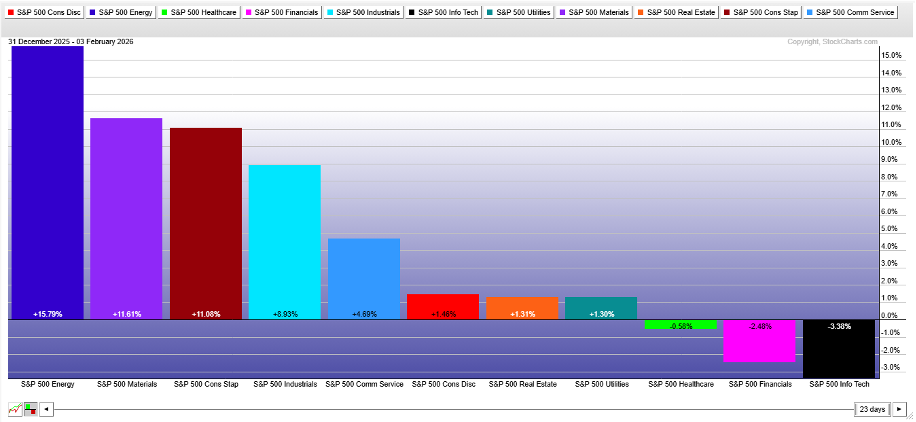The image size is (916, 422).
Task: Toggle S&P 500 Cons Disc legend button
Action: pos(43,12)
